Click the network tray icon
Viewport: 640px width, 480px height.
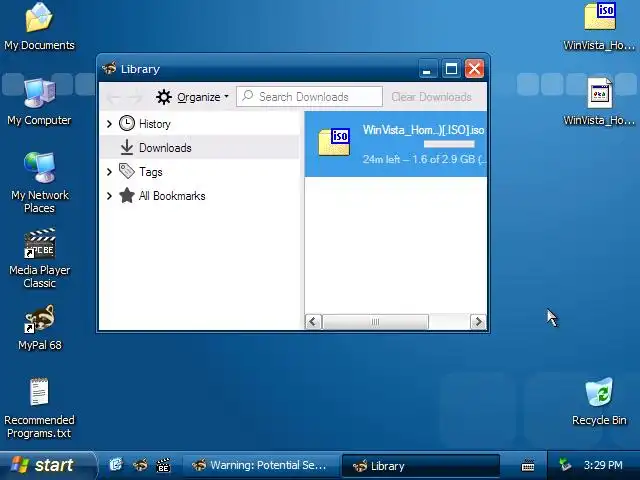(565, 464)
